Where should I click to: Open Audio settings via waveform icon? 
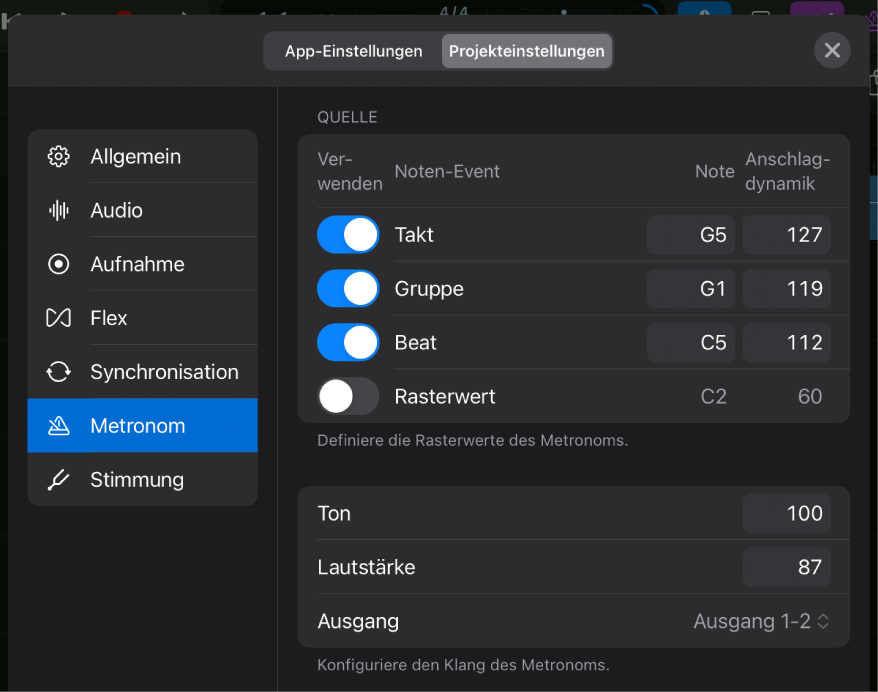coord(58,210)
